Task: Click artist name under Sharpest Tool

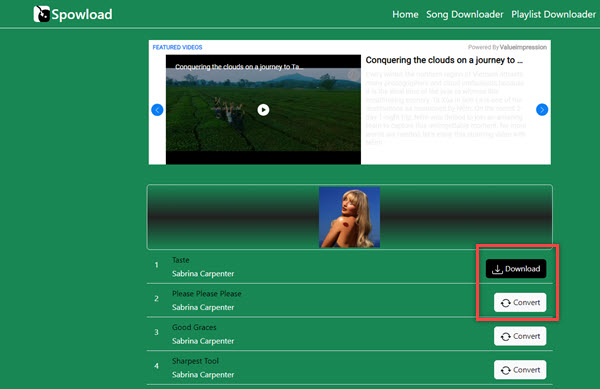Action: pyautogui.click(x=203, y=375)
